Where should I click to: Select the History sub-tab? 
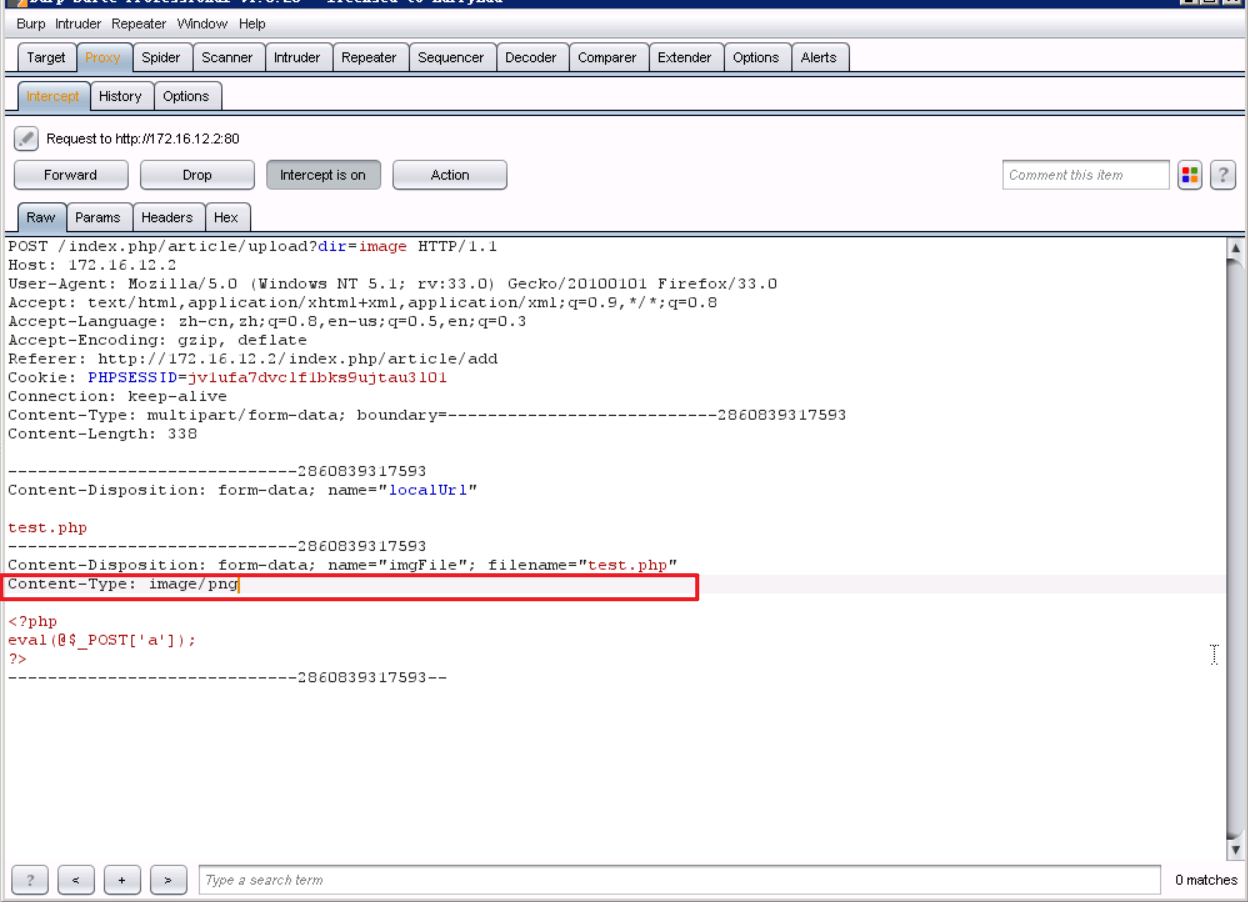[x=120, y=97]
